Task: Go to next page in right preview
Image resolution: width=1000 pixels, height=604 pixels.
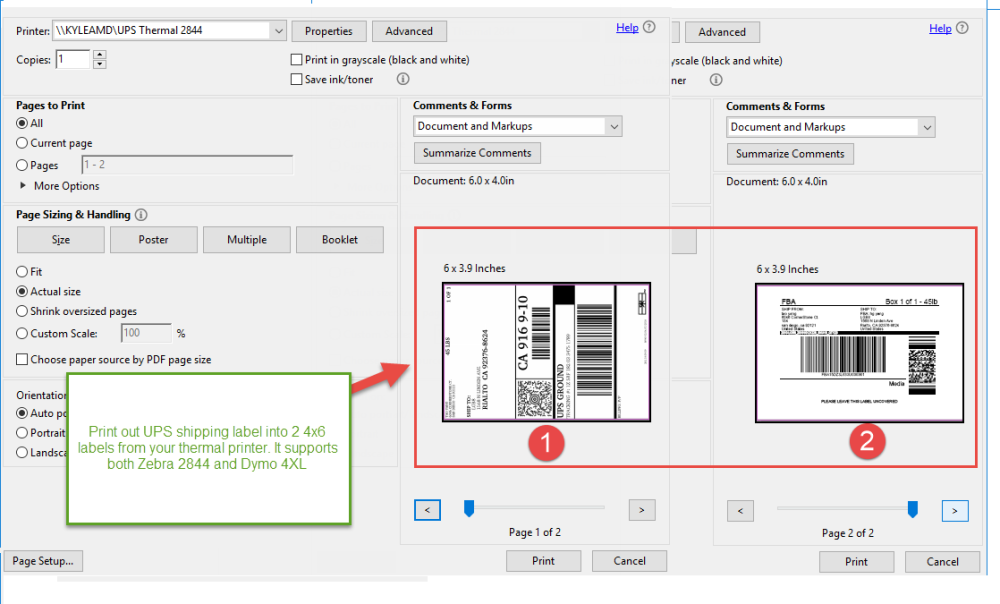Action: click(955, 510)
